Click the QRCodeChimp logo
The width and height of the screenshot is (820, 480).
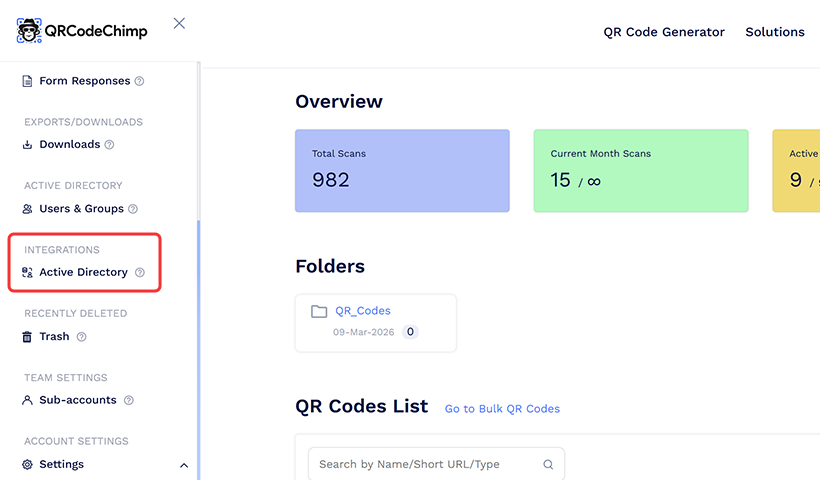[82, 30]
